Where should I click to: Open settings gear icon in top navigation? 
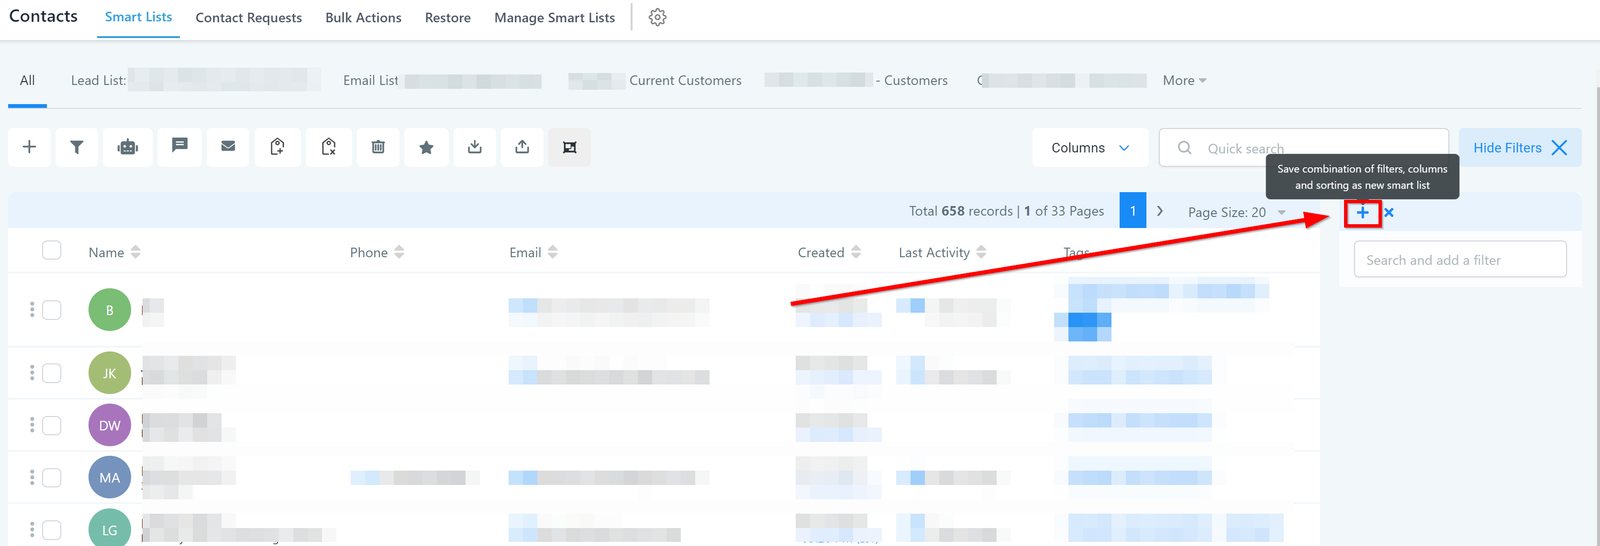coord(657,17)
